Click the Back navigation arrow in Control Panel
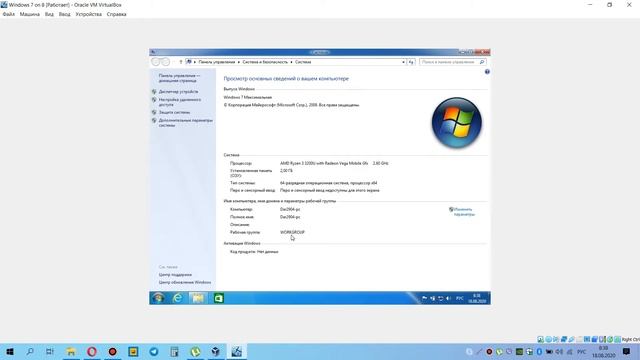 (156, 62)
